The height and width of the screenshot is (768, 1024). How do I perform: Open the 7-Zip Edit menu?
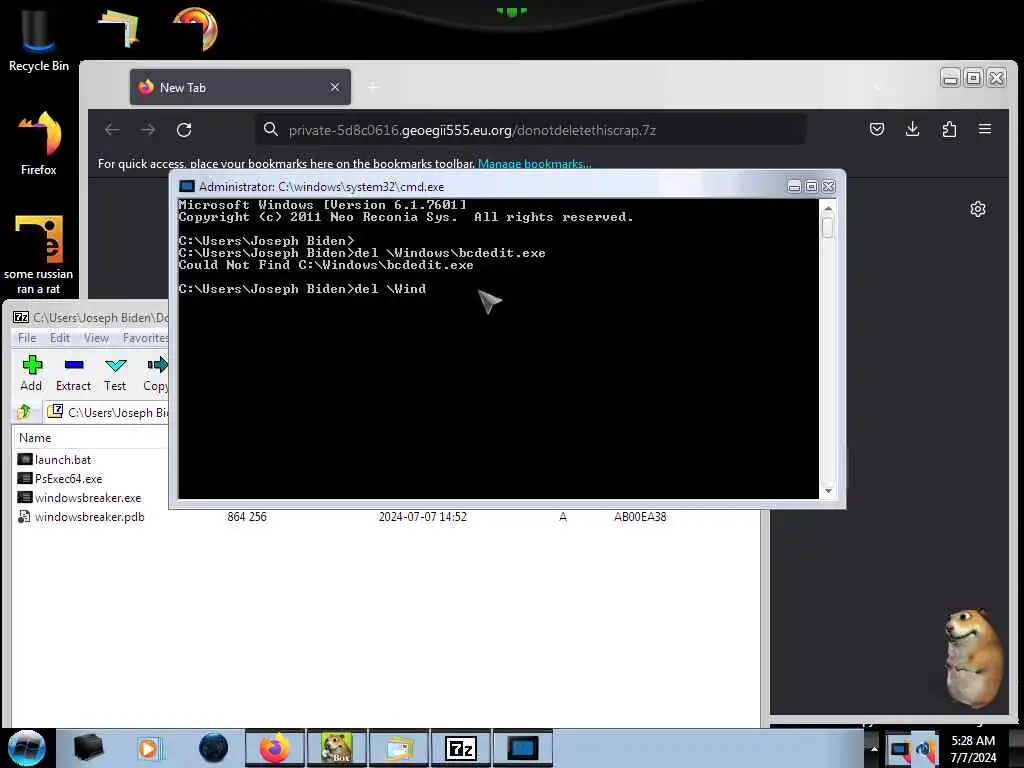[59, 338]
